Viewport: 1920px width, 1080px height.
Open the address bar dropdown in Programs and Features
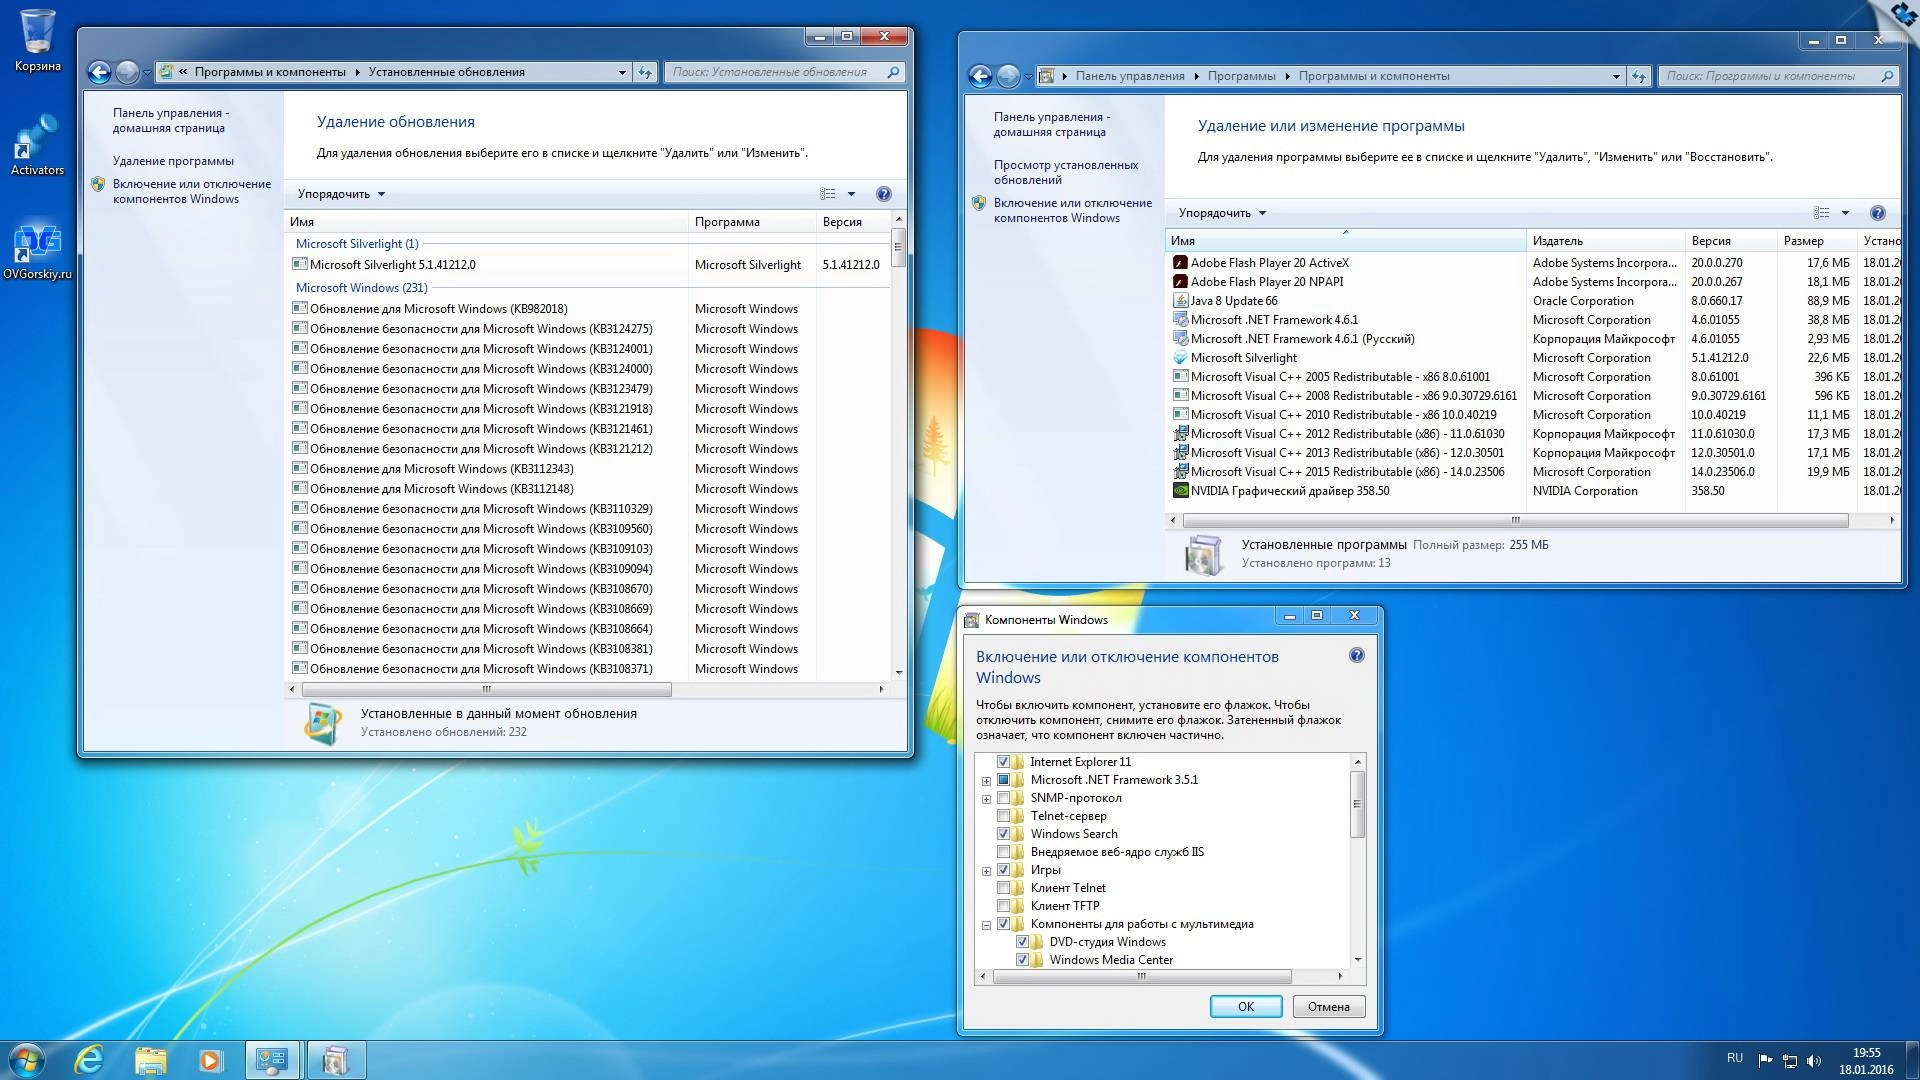pyautogui.click(x=1616, y=76)
